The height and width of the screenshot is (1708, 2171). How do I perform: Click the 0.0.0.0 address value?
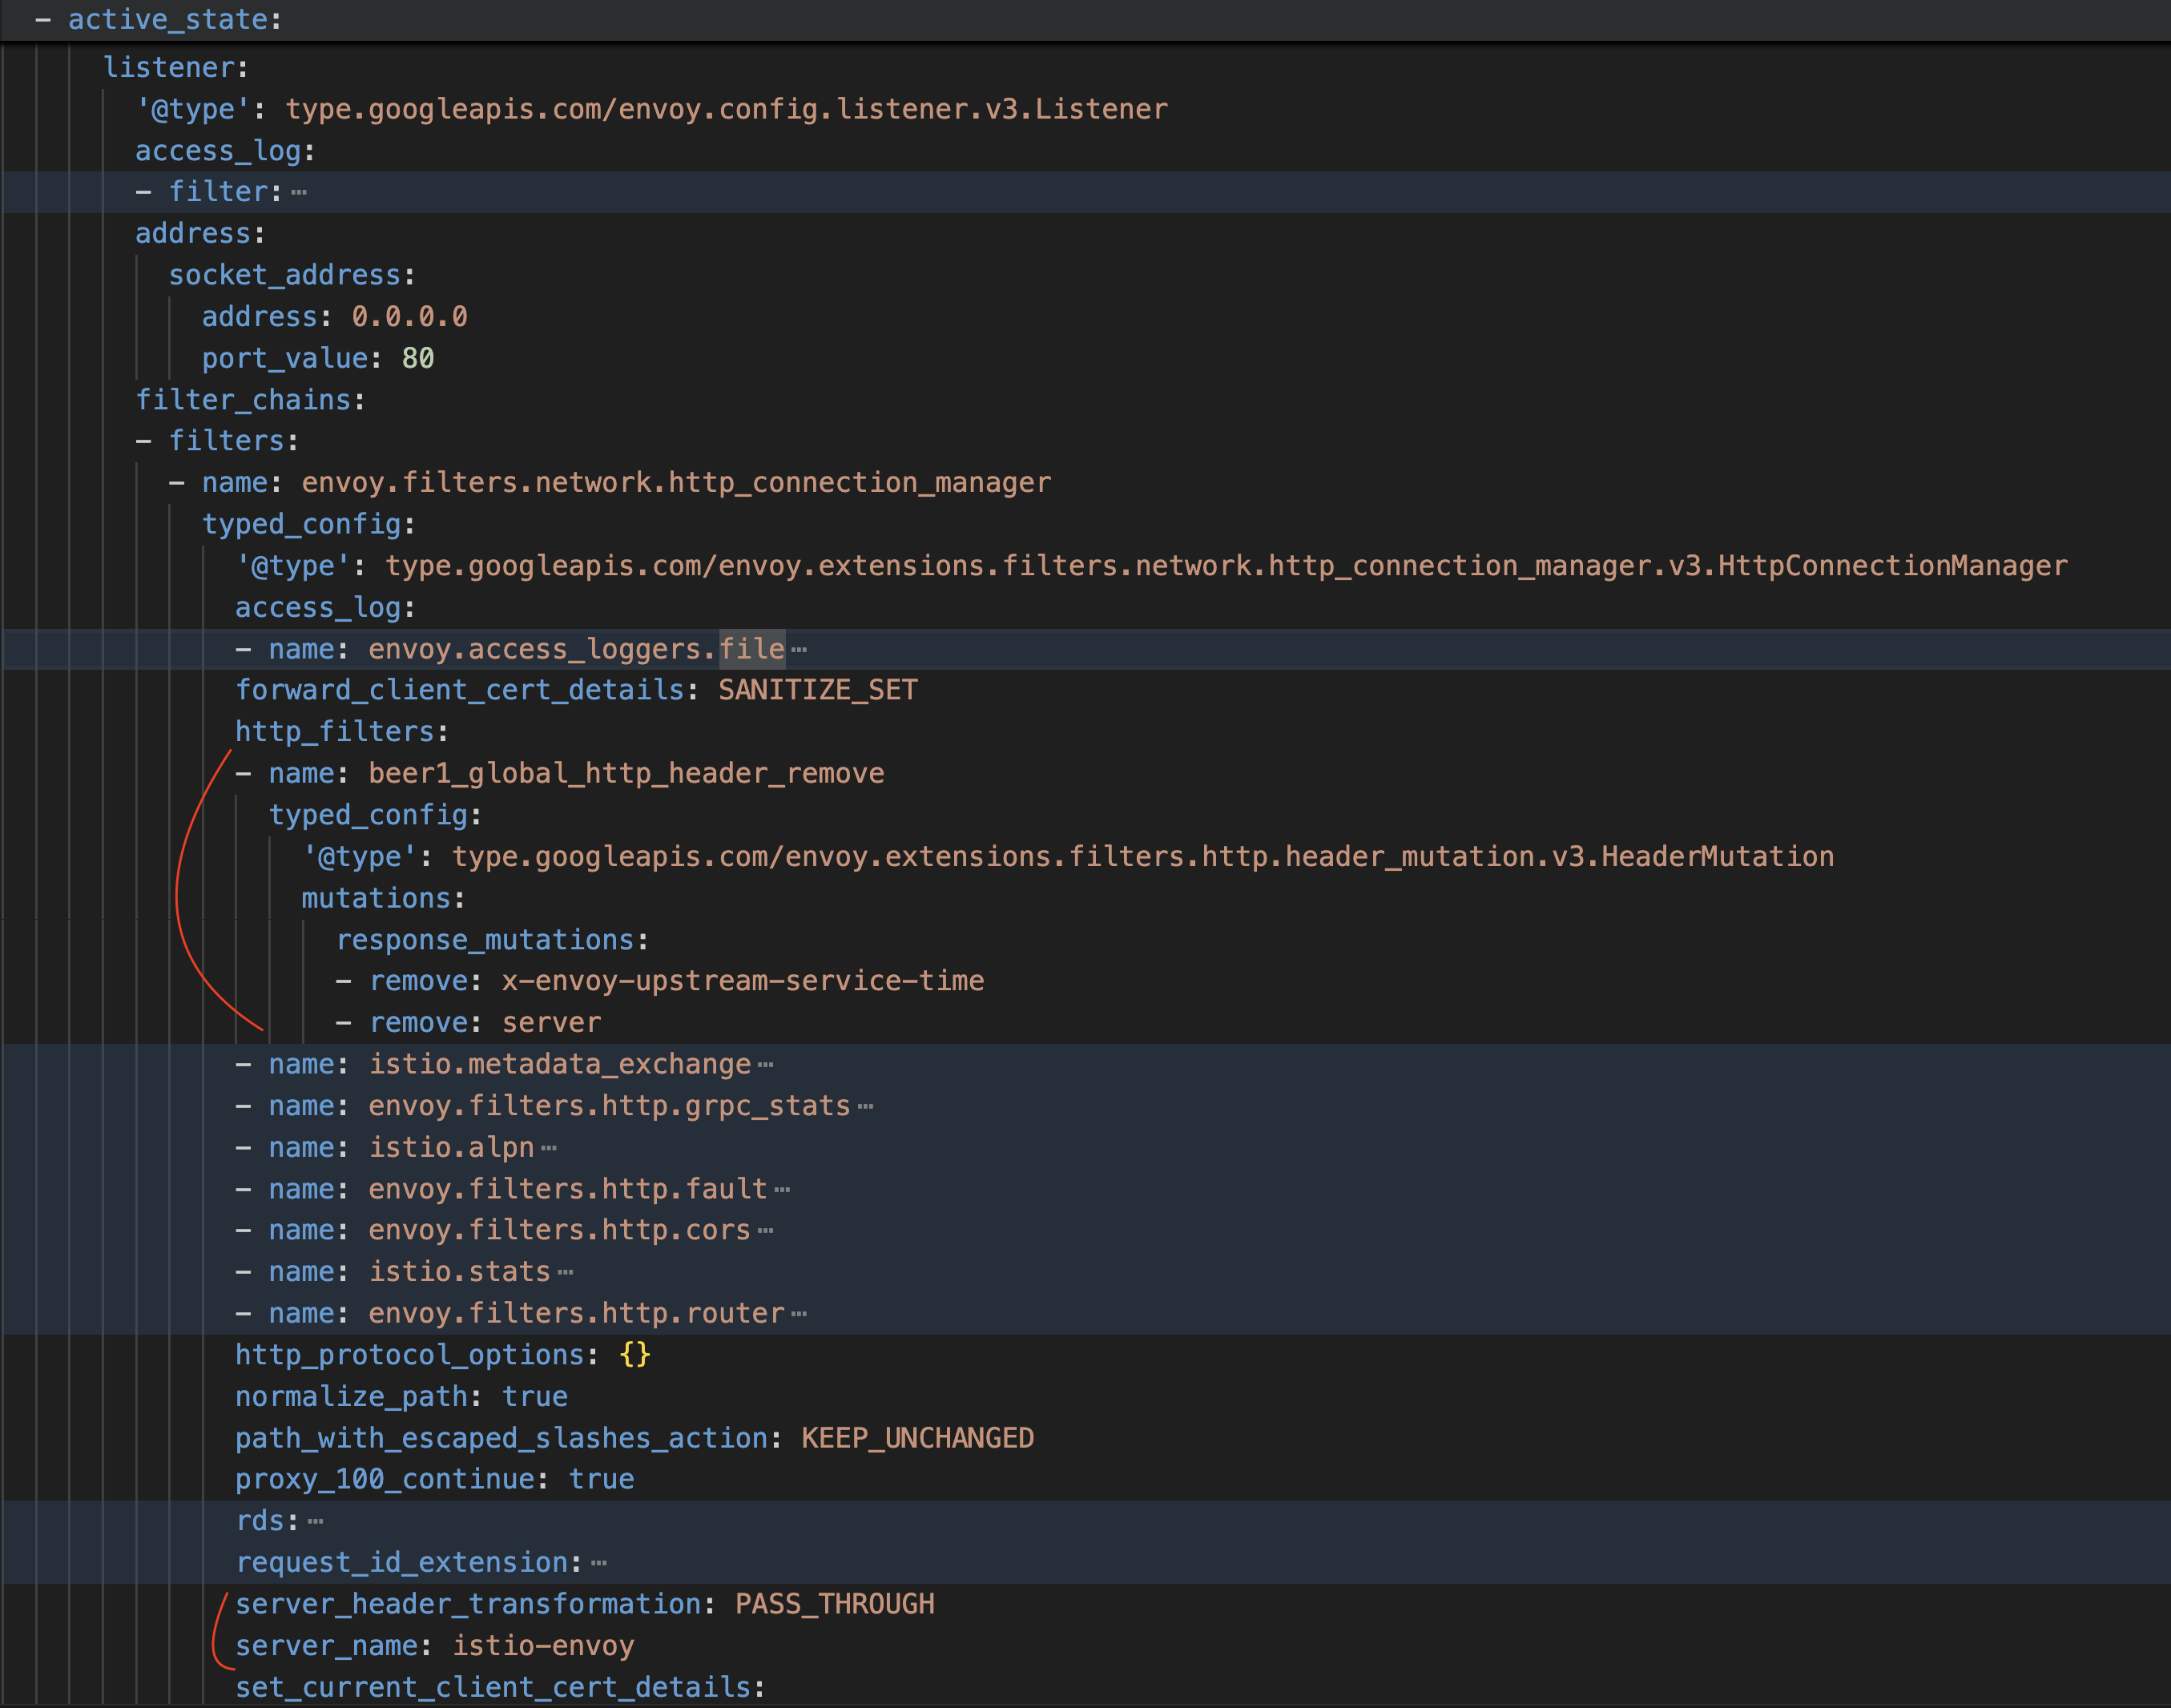point(409,317)
